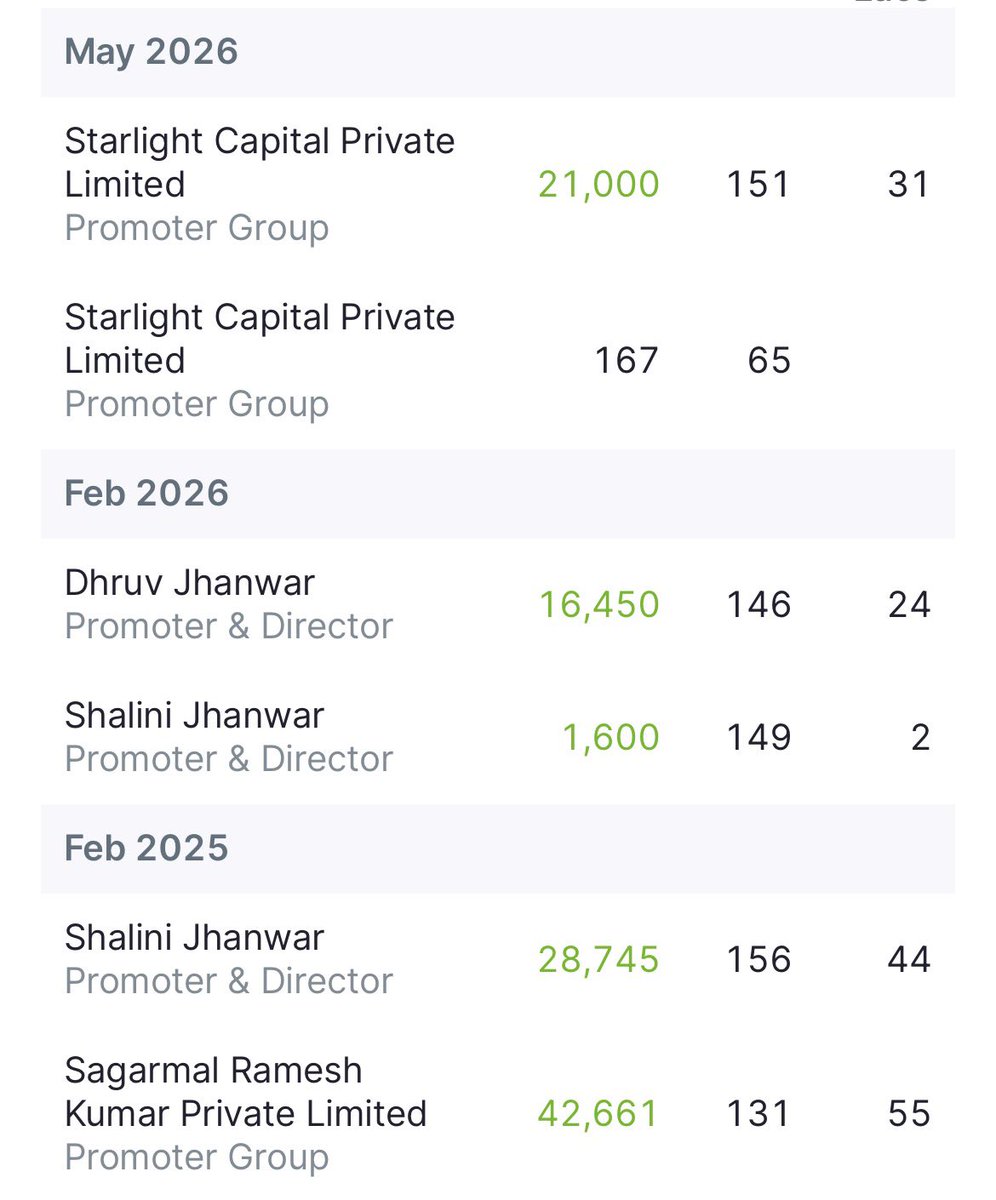The height and width of the screenshot is (1200, 996).
Task: Select the 21,000 value for Starlight Capital
Action: coord(599,184)
